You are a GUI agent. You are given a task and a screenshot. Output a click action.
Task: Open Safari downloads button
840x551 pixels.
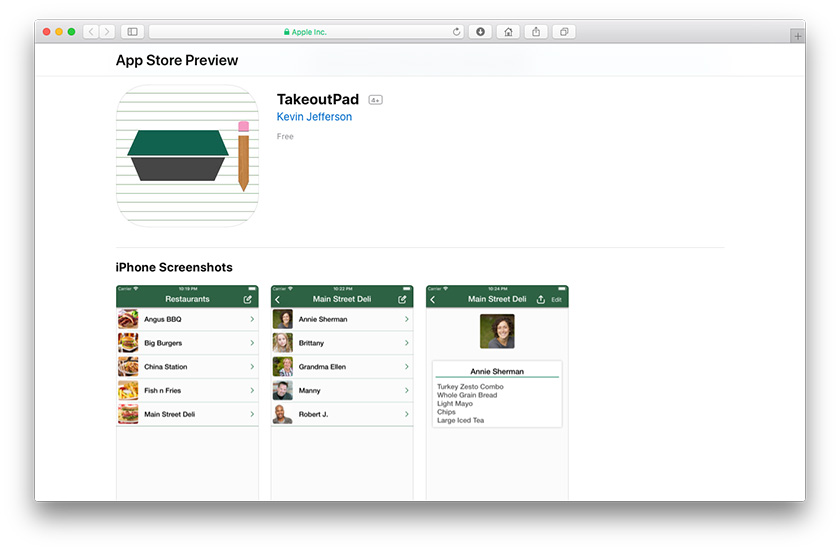point(481,32)
